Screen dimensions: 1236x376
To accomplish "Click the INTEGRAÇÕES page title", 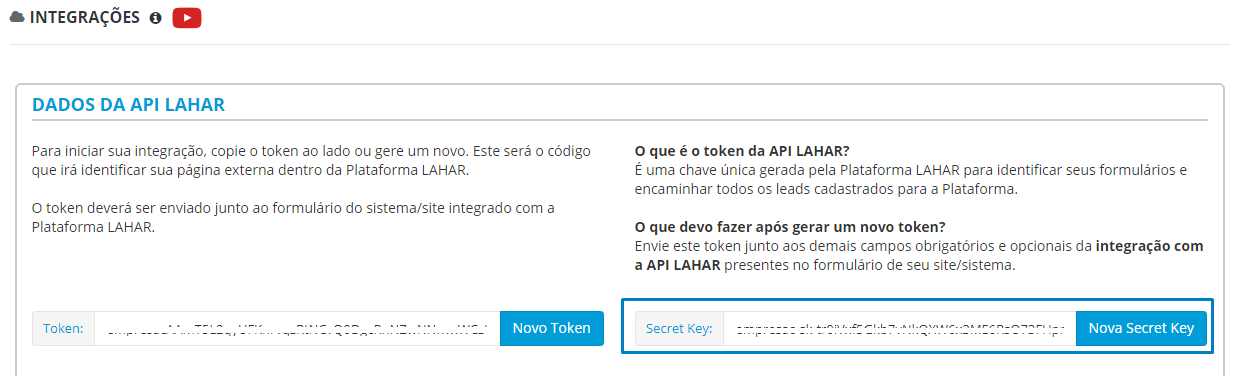I will pyautogui.click(x=85, y=18).
